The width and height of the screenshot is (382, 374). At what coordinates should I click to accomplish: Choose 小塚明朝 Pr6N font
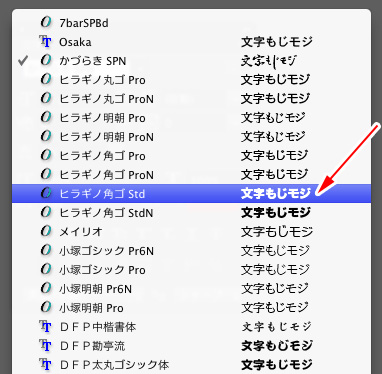click(191, 288)
